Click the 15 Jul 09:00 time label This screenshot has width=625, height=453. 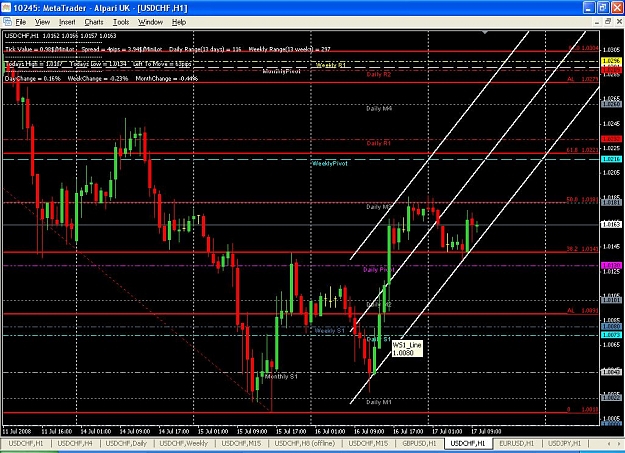pyautogui.click(x=252, y=431)
